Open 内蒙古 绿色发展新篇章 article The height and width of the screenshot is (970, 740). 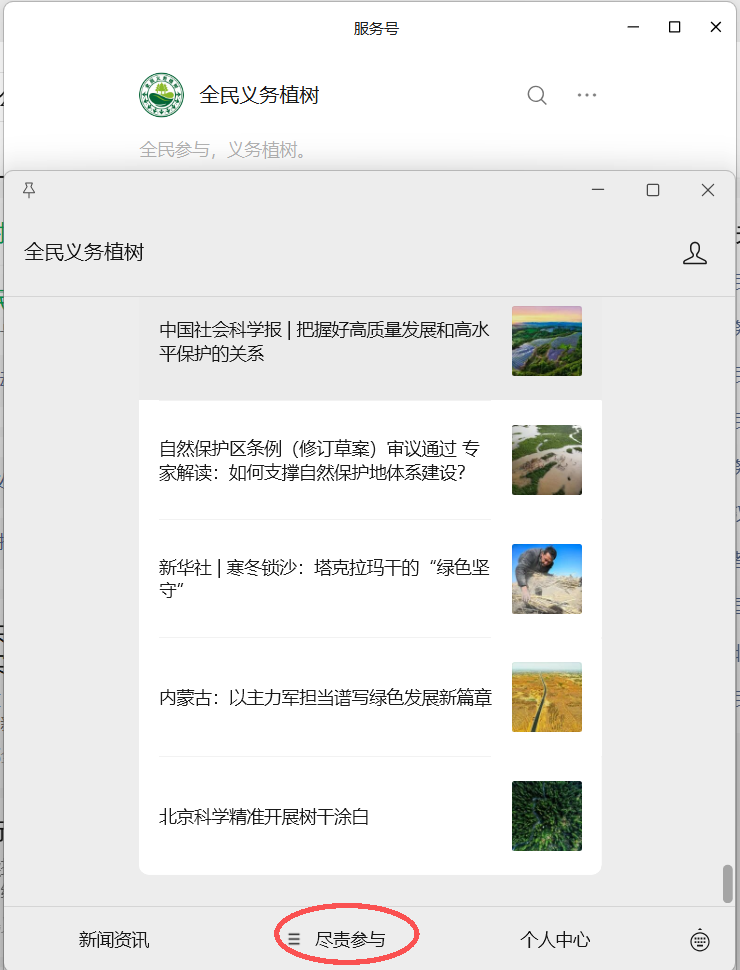tap(325, 698)
